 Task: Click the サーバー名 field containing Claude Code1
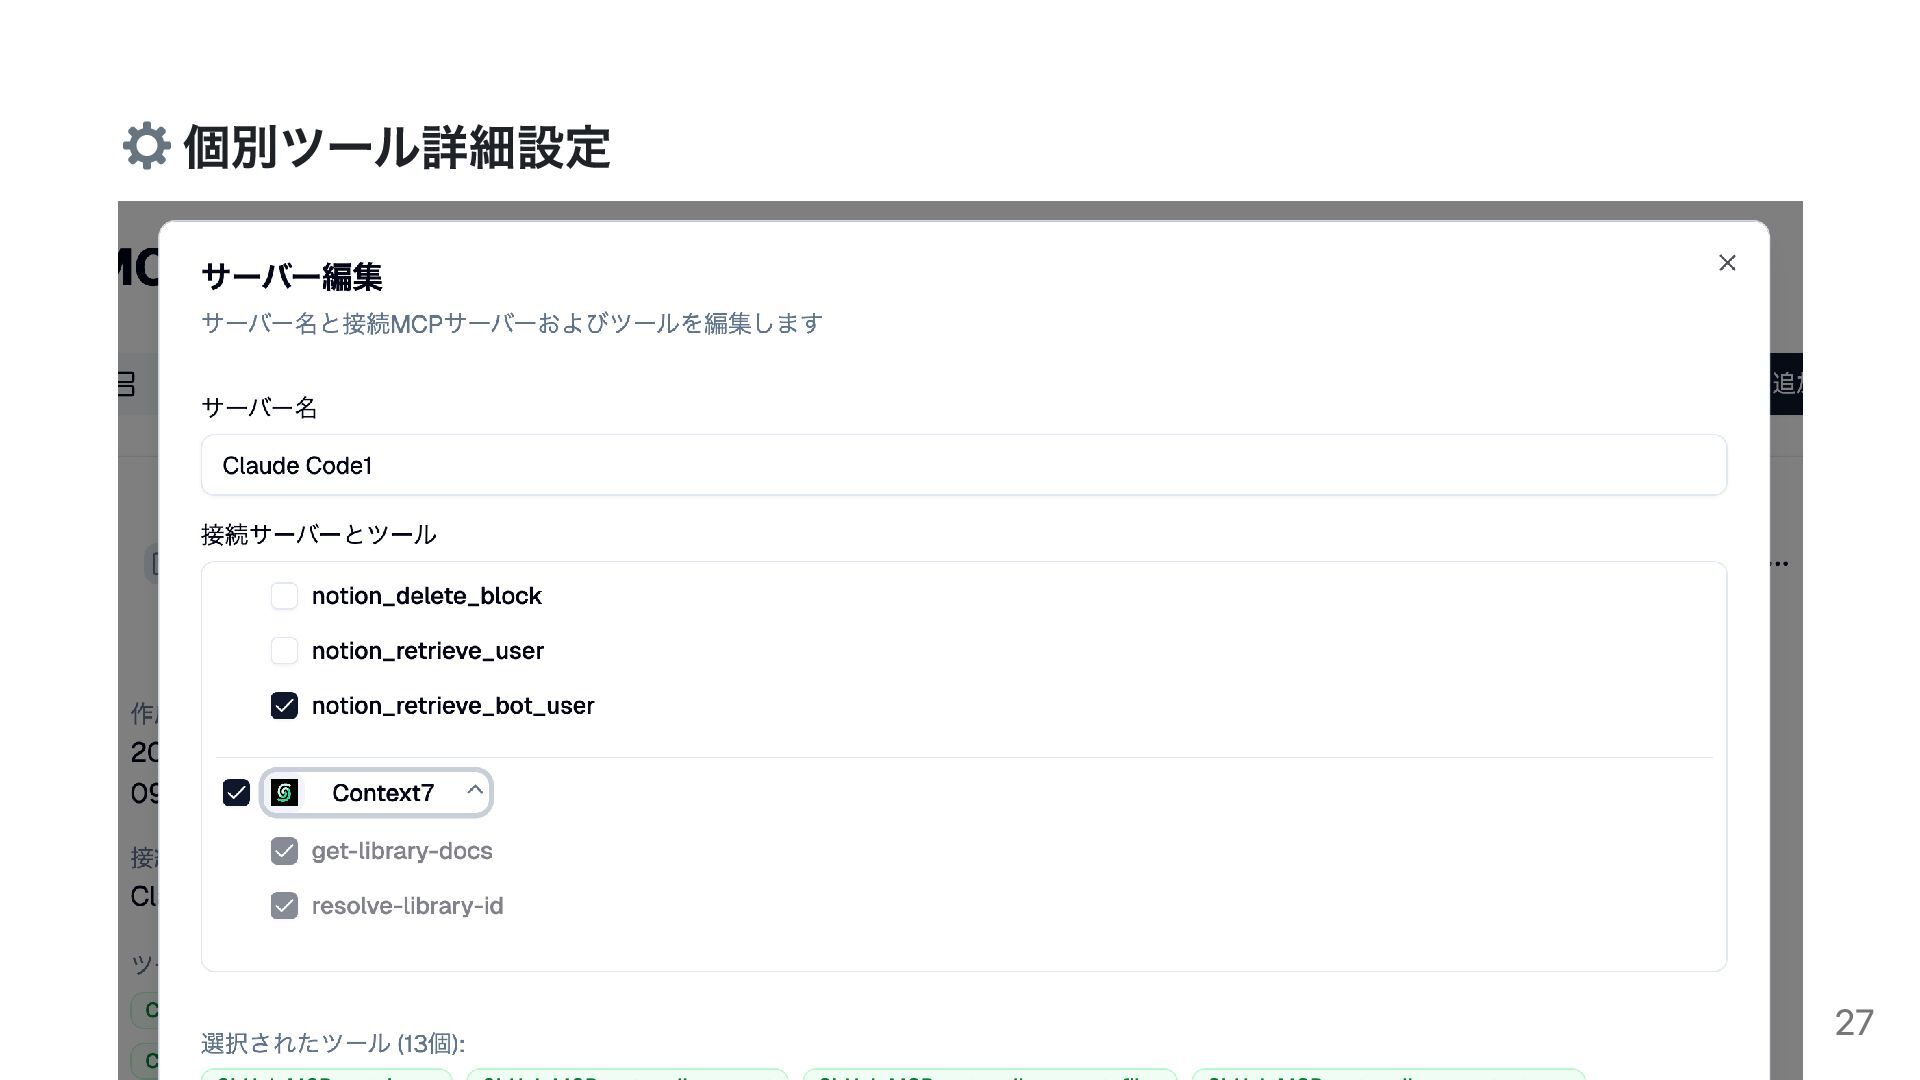964,465
